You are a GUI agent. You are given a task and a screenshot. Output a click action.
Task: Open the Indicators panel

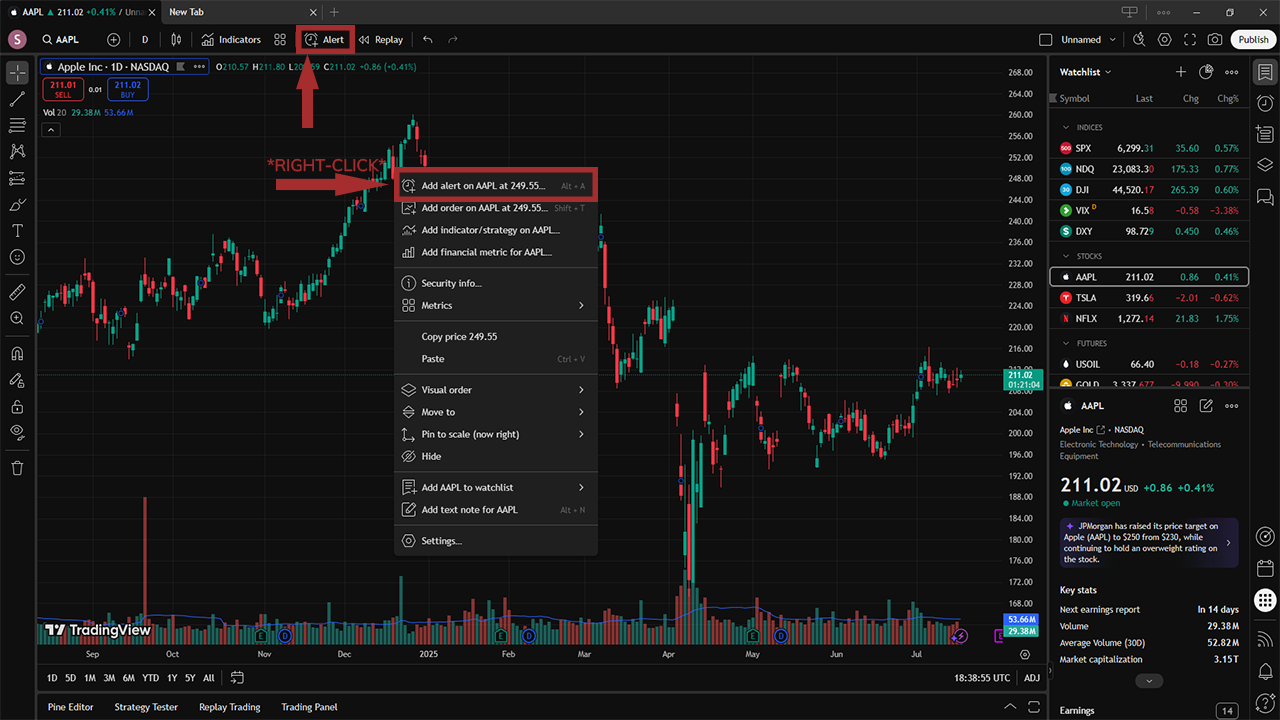tap(231, 40)
